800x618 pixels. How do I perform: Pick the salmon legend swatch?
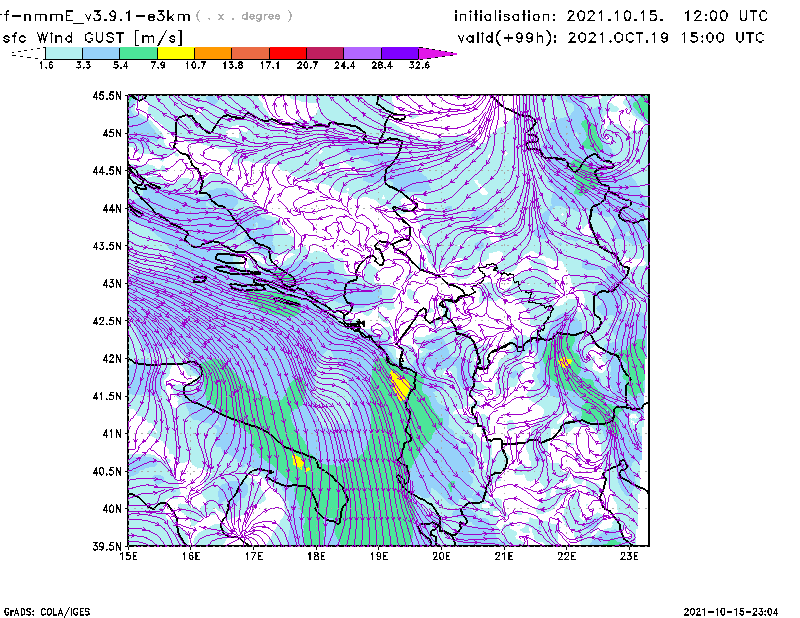(x=251, y=53)
